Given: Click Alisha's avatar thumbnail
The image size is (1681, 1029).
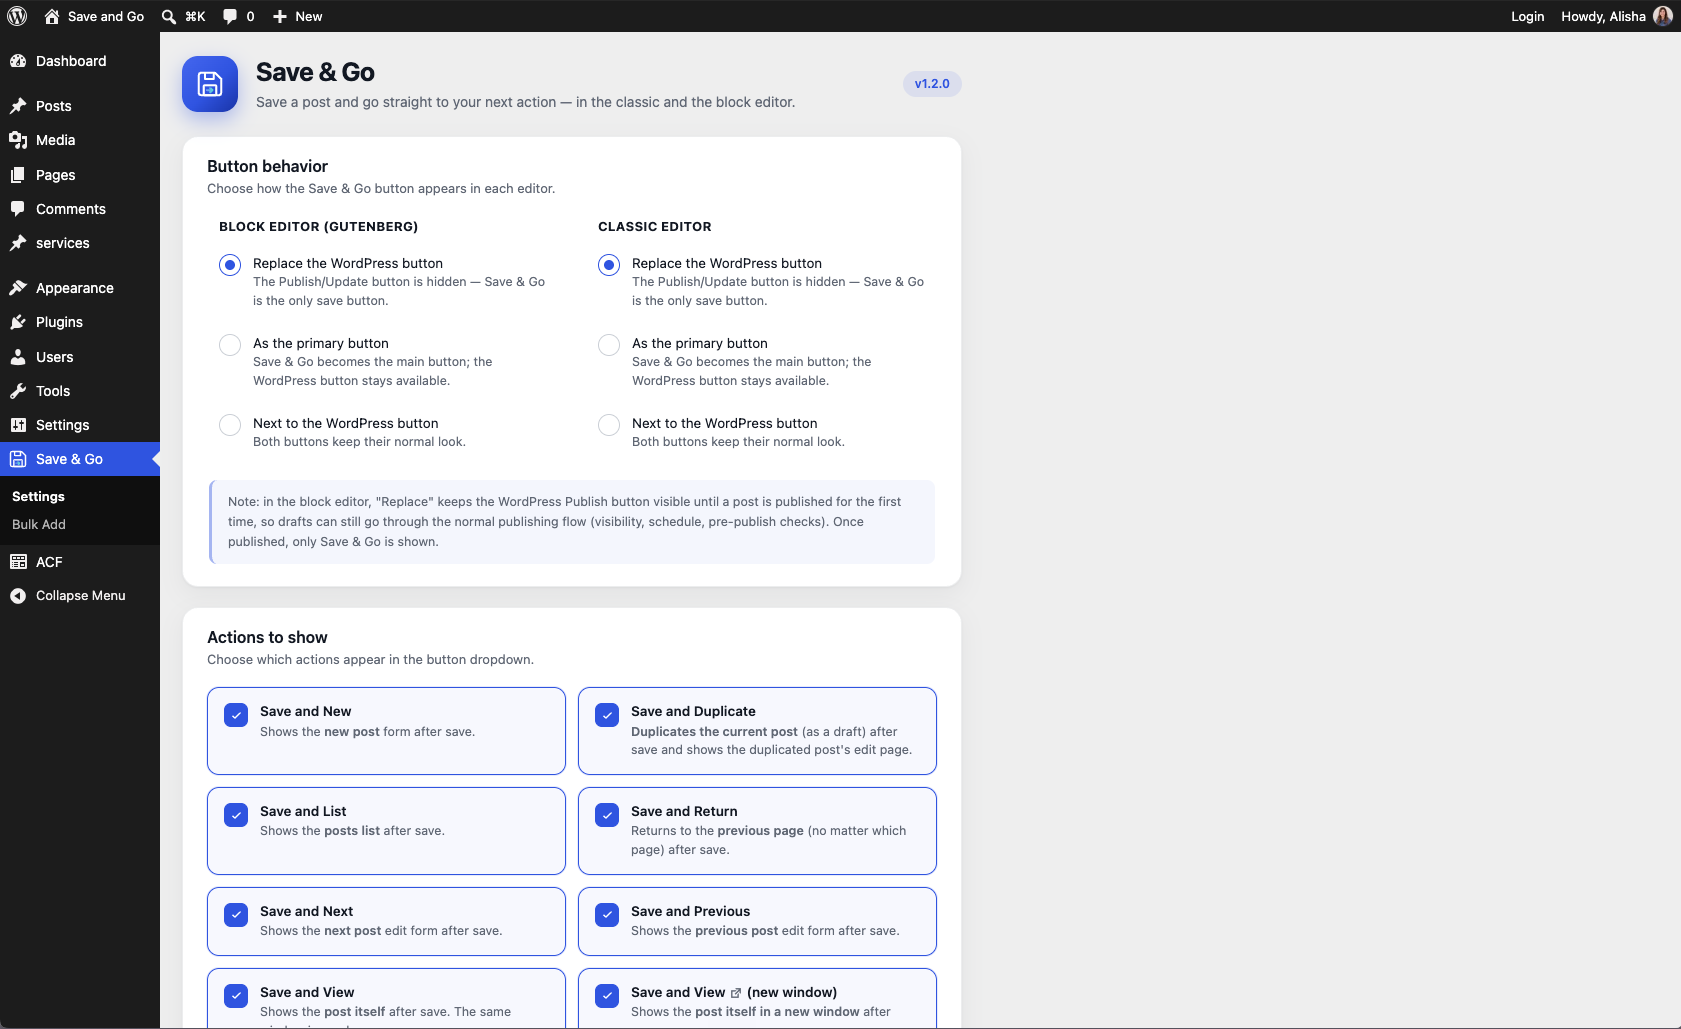Looking at the screenshot, I should click(x=1663, y=16).
